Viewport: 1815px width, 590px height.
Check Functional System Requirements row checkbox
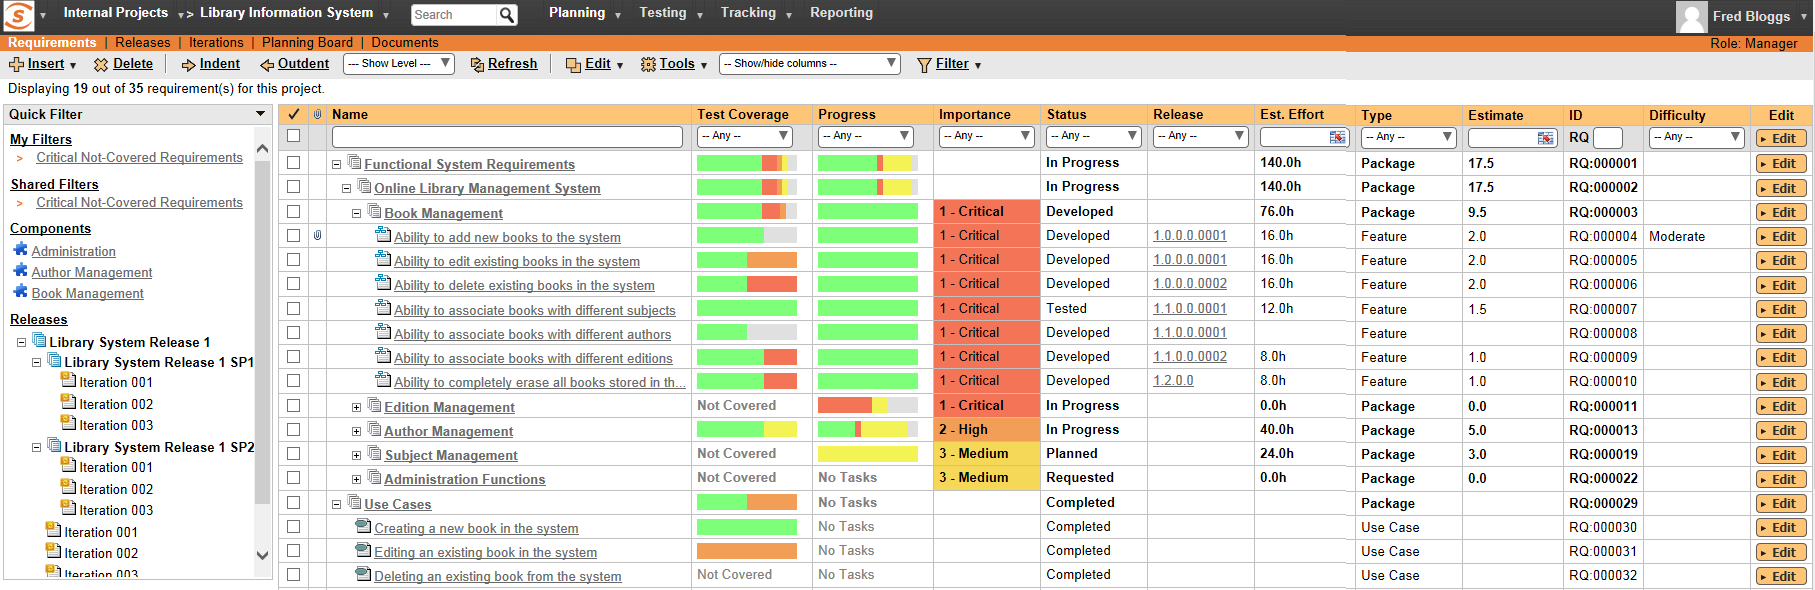coord(293,162)
